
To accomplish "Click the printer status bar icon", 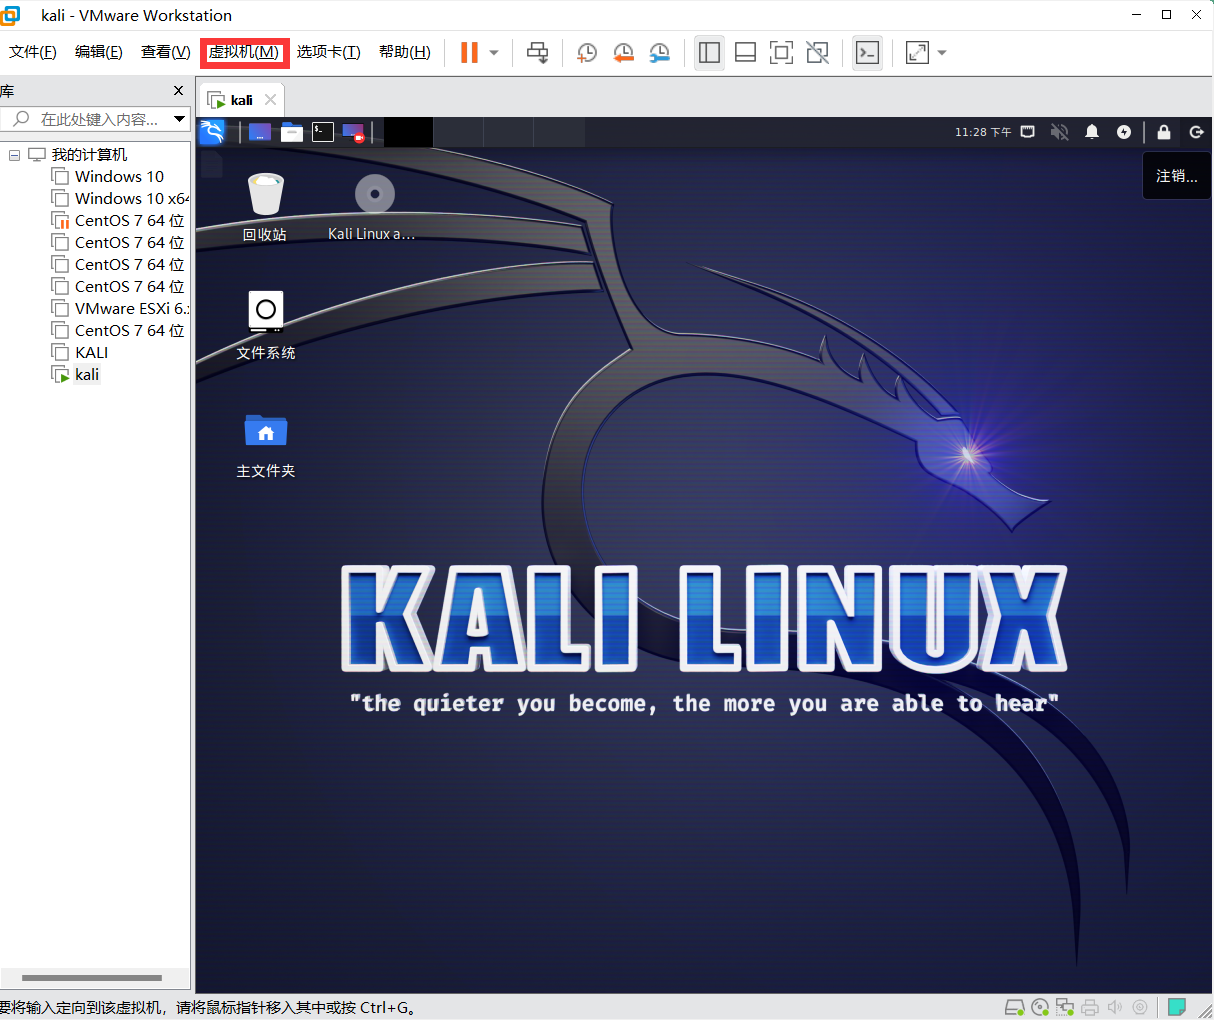I will coord(1090,1007).
